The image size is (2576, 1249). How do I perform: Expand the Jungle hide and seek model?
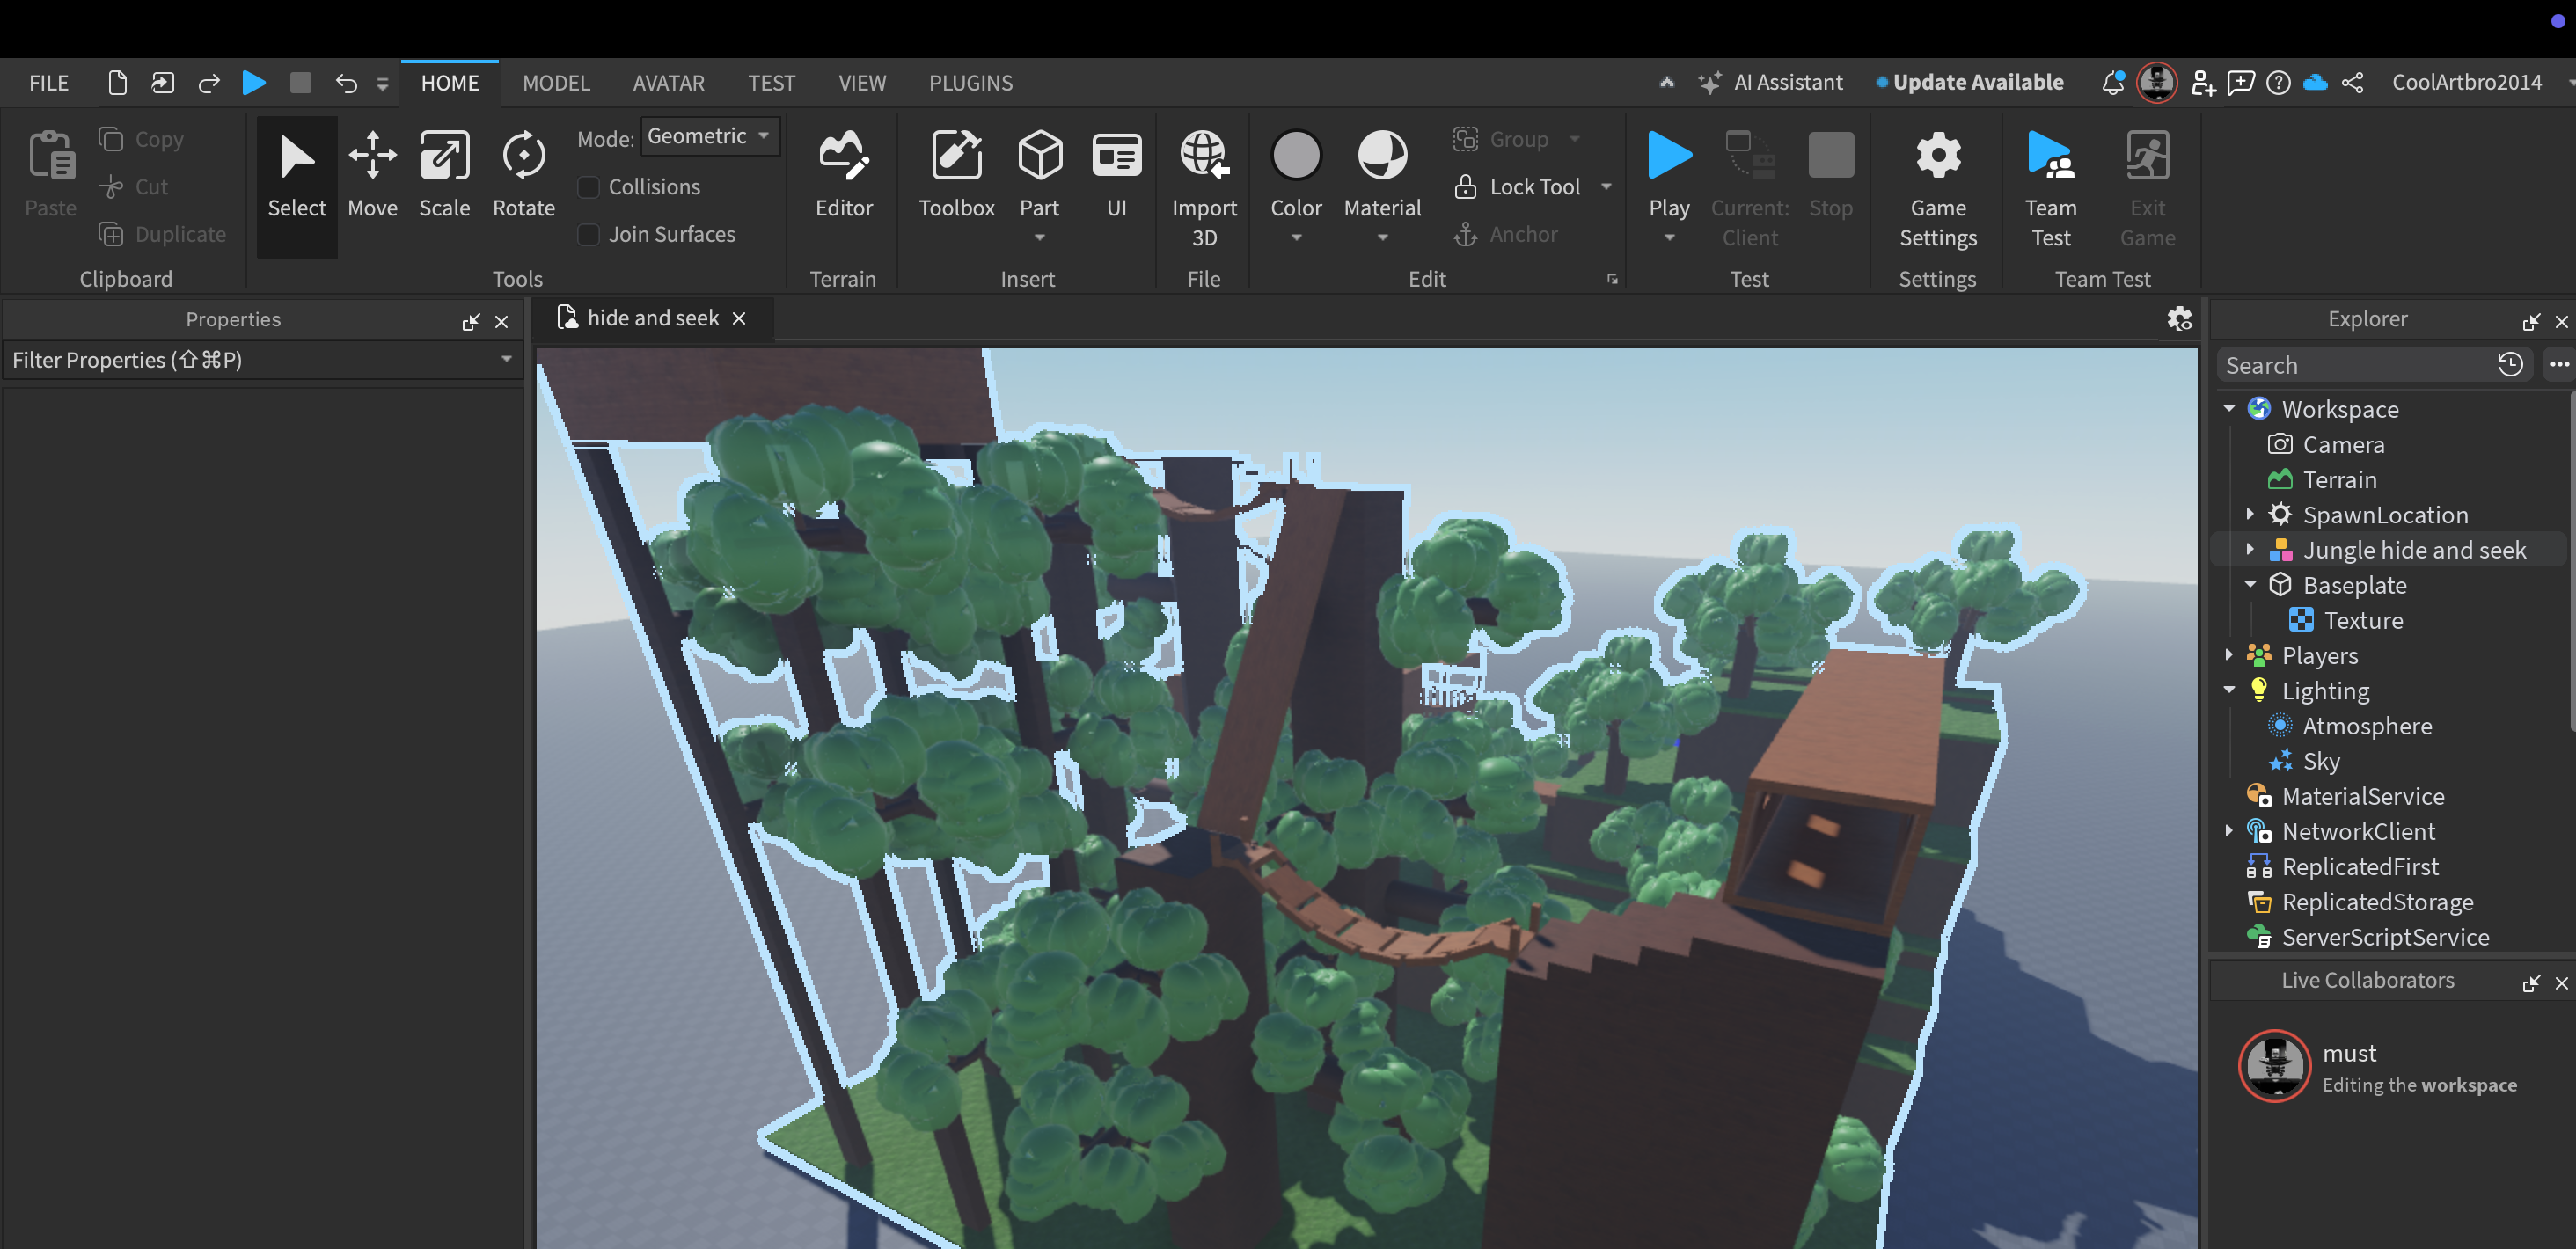(x=2250, y=549)
